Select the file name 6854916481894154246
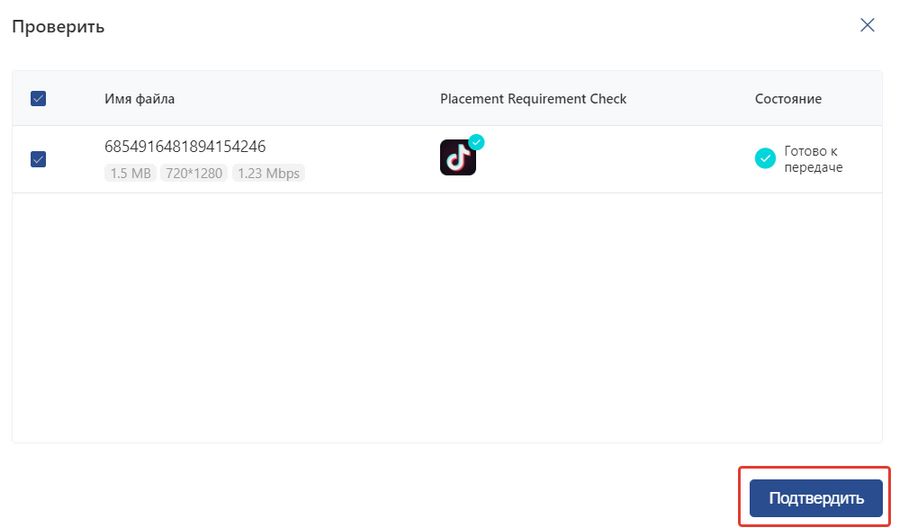The height and width of the screenshot is (528, 900). (185, 146)
